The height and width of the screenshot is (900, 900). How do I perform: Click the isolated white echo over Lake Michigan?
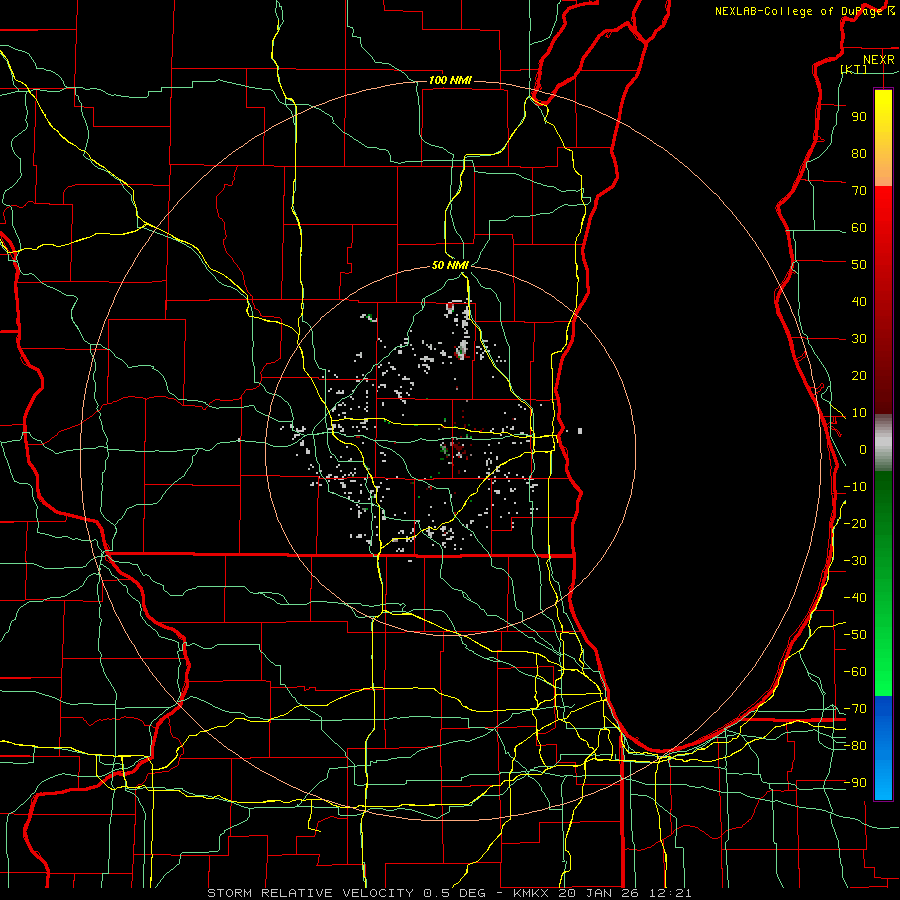(580, 430)
